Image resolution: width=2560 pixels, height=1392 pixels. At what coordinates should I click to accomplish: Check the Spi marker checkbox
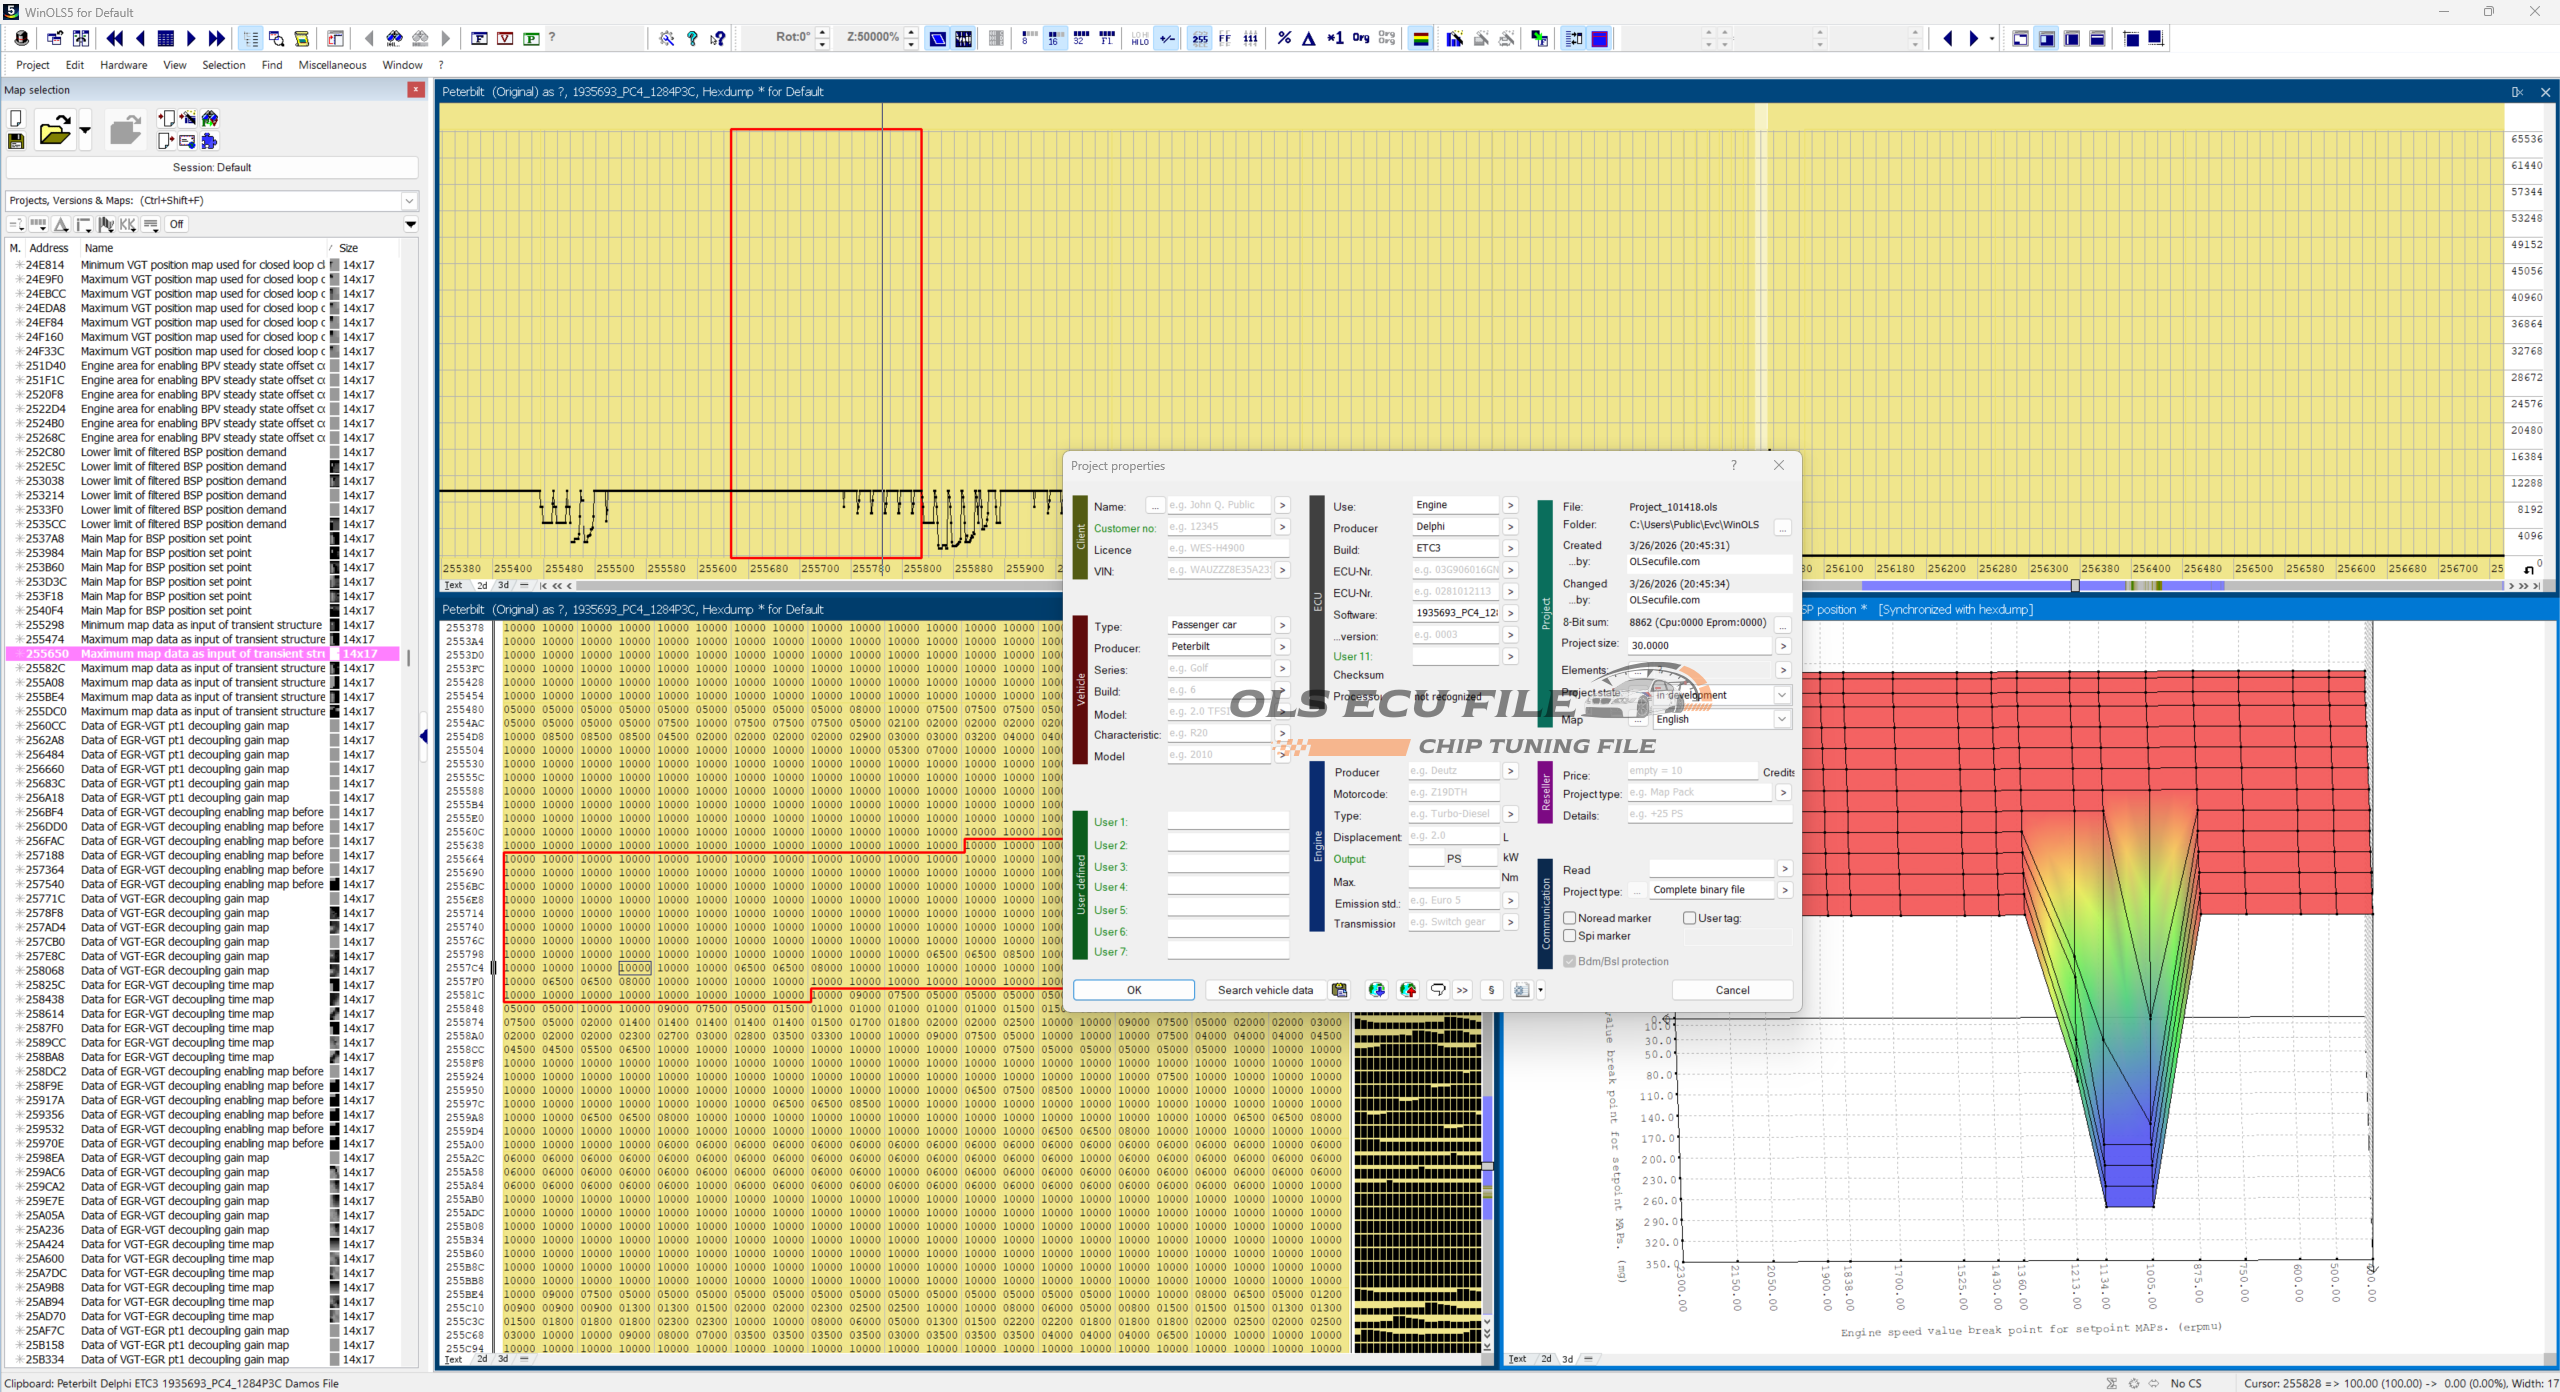(1570, 936)
